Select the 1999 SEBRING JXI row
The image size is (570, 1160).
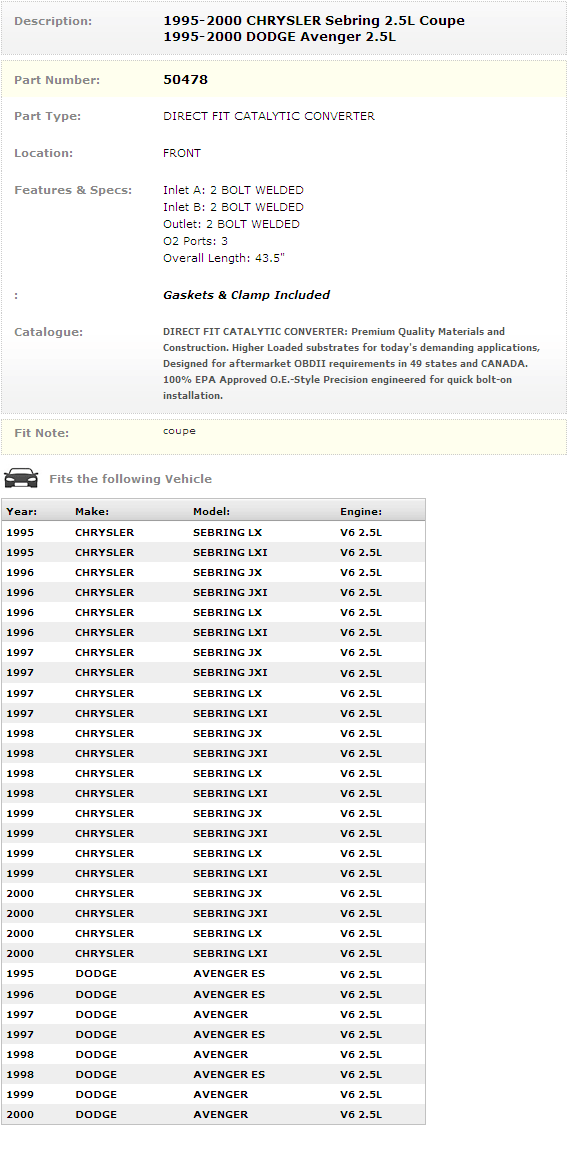213,833
